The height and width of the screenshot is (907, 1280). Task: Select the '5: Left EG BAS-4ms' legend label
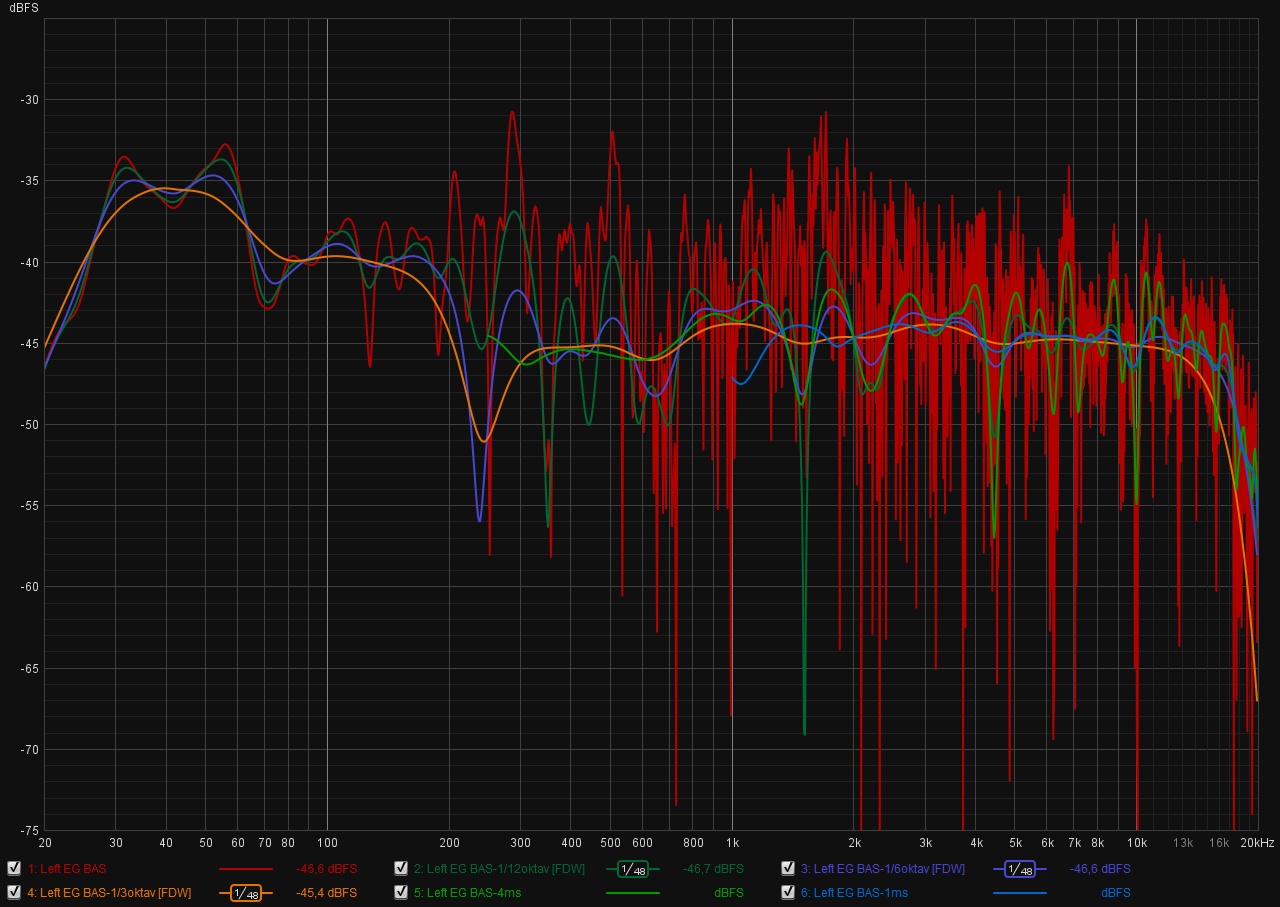[x=467, y=893]
